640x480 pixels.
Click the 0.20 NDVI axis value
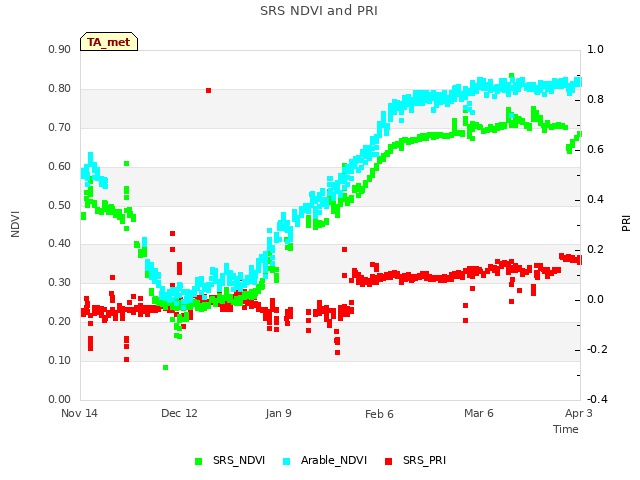click(x=60, y=322)
